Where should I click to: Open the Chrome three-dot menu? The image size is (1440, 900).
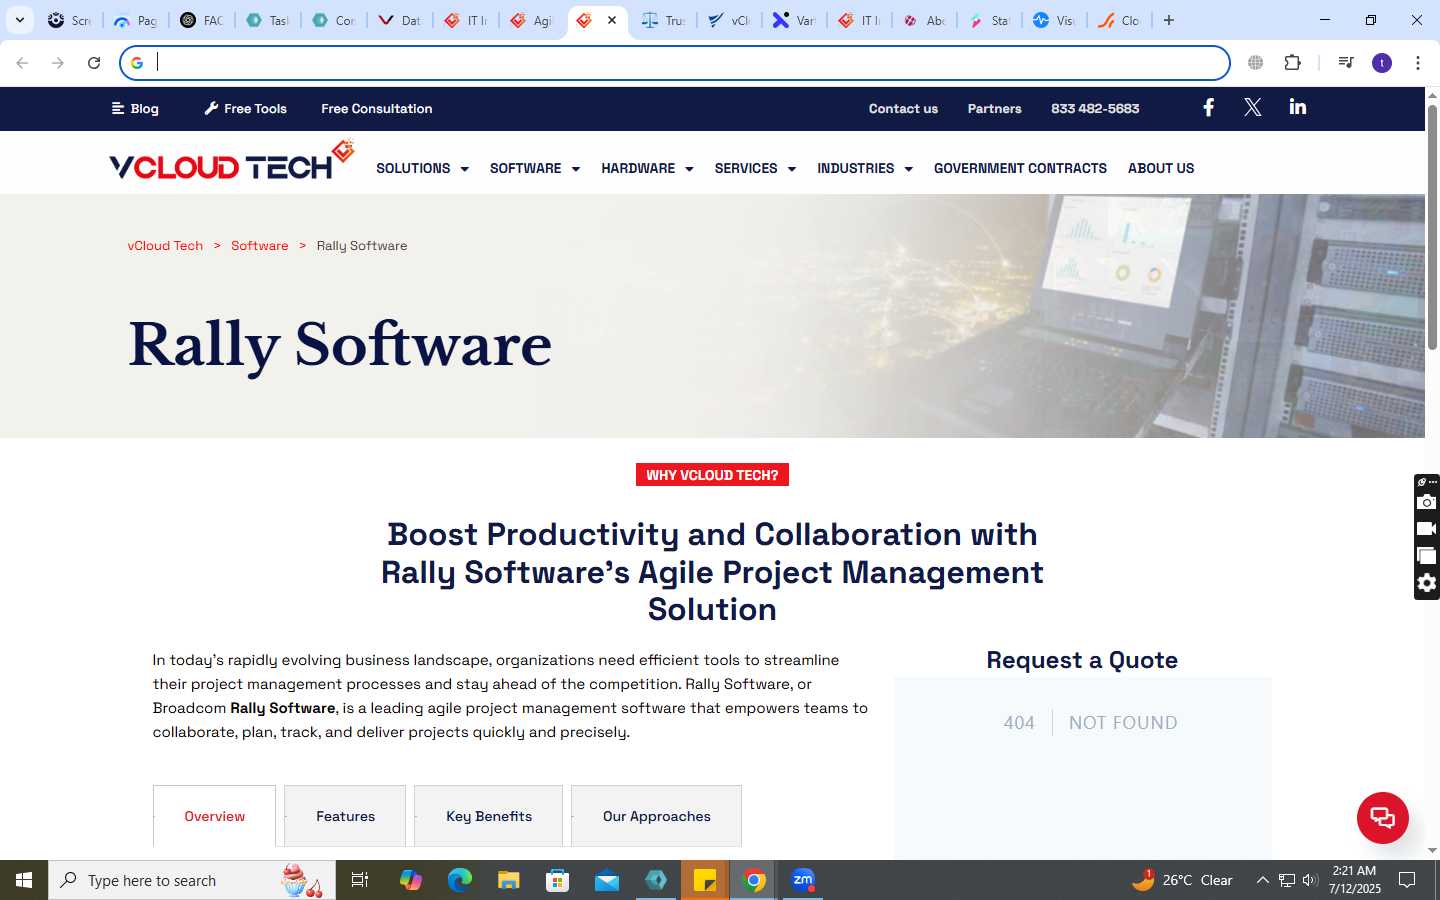click(x=1417, y=63)
